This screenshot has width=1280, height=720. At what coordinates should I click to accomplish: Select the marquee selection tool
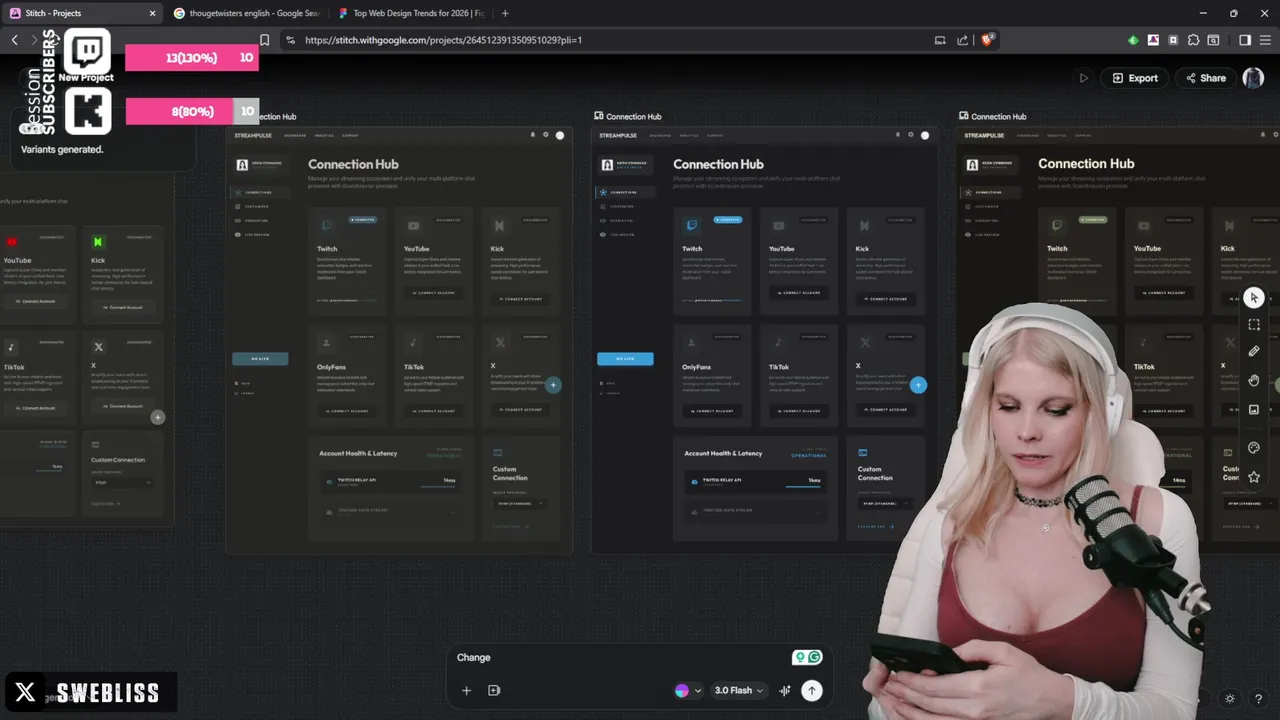1254,325
